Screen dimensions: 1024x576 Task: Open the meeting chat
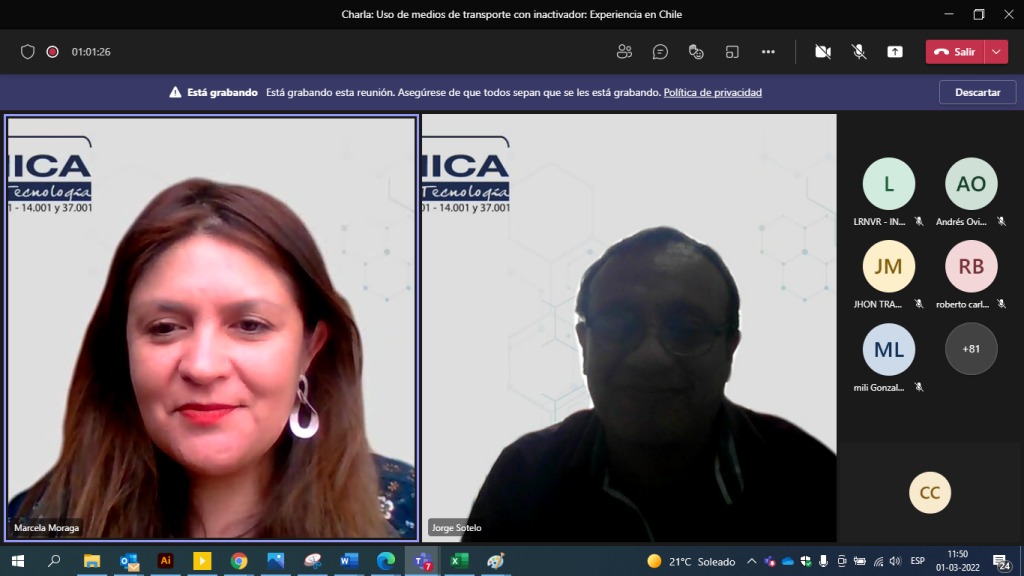tap(660, 52)
